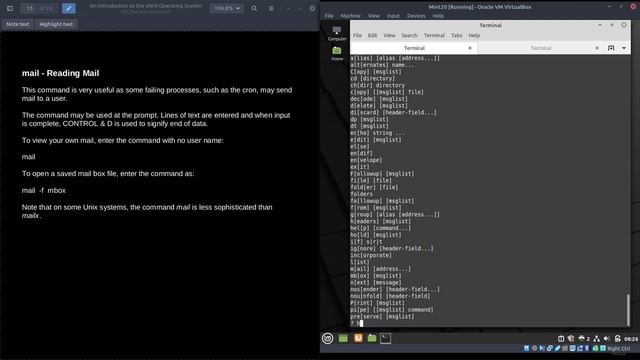
Task: Click the terminal prompt input line
Action: coord(488,323)
